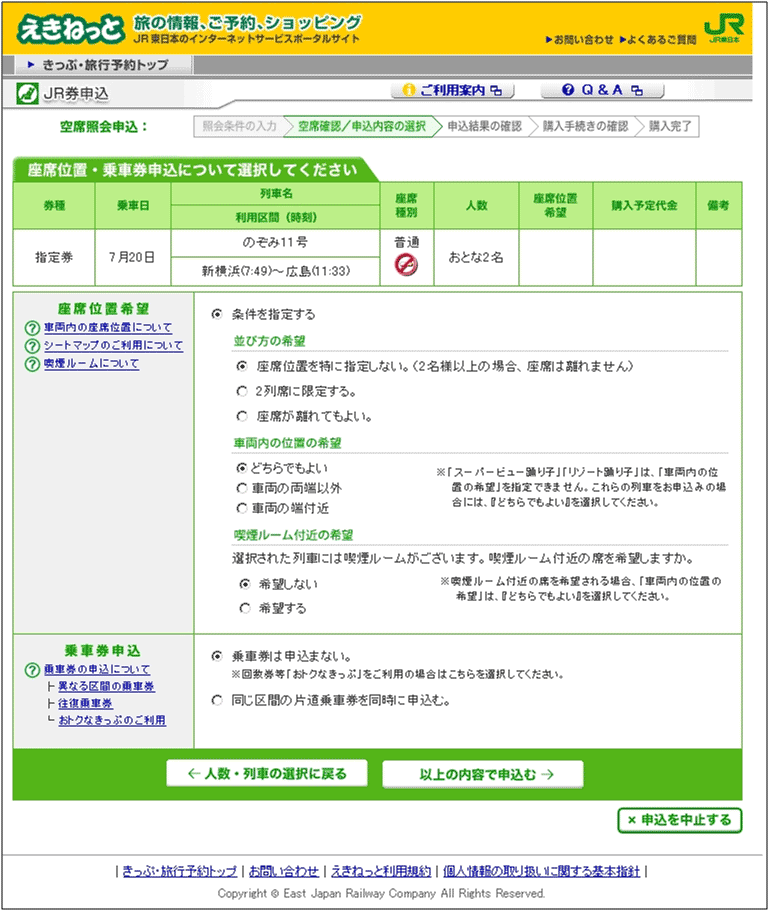Viewport: 769px width, 911px height.
Task: Select 車両の端付近 option
Action: click(x=242, y=509)
